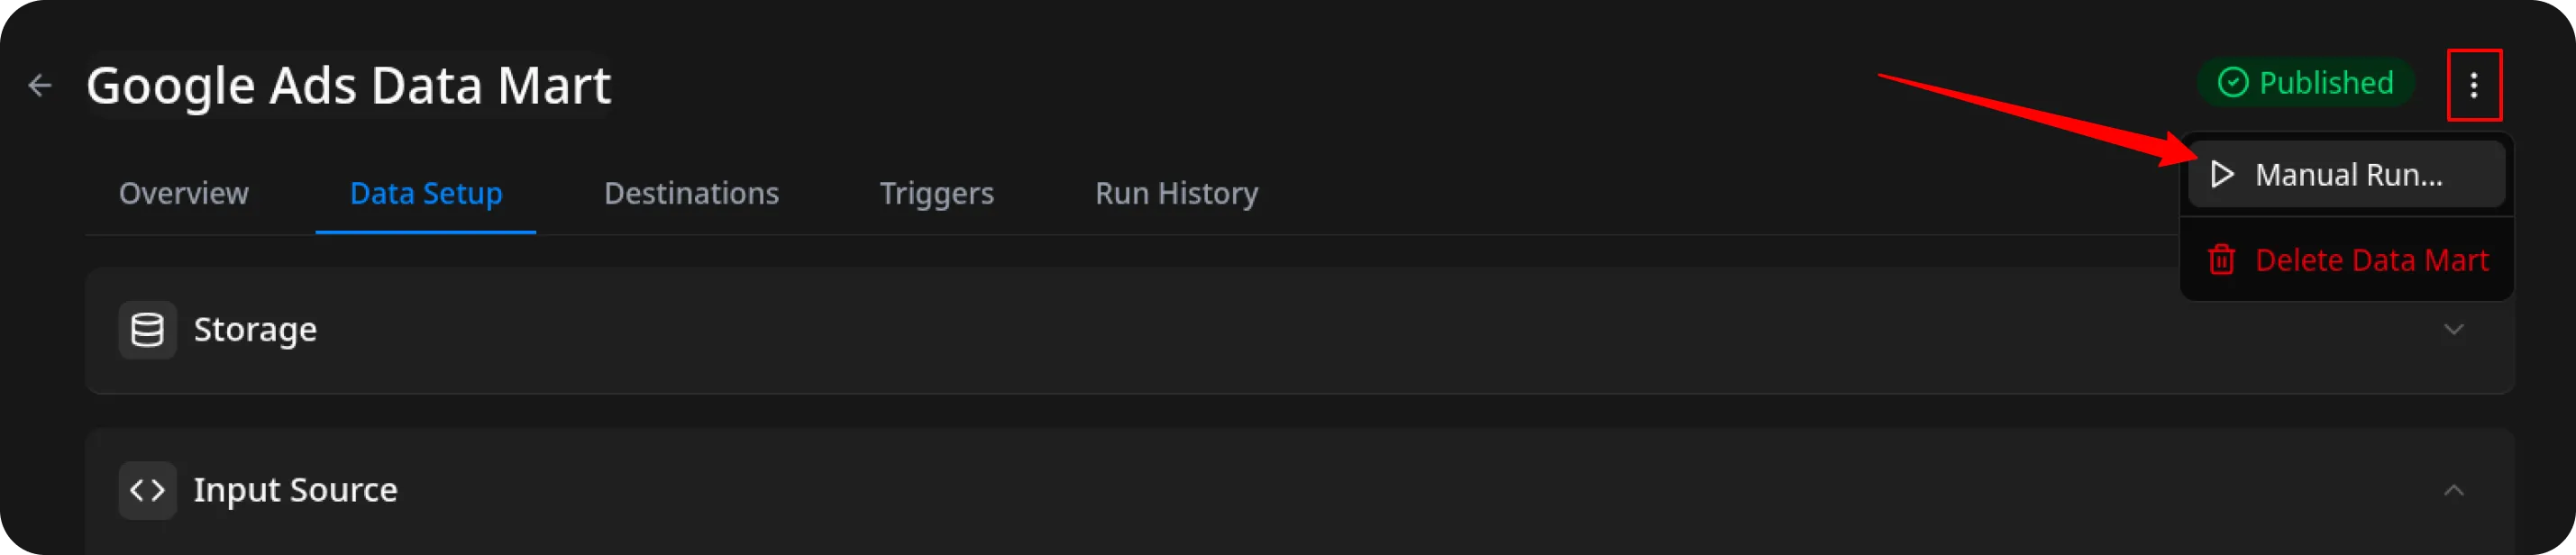This screenshot has height=555, width=2576.
Task: Switch to the Overview tab
Action: [184, 193]
